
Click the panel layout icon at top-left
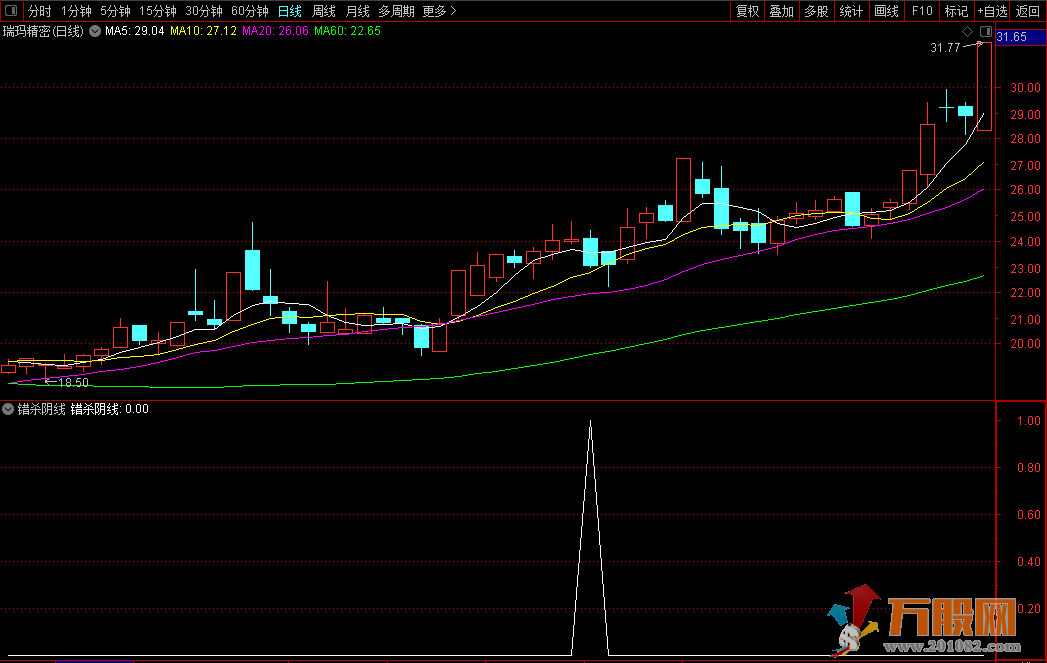11,11
